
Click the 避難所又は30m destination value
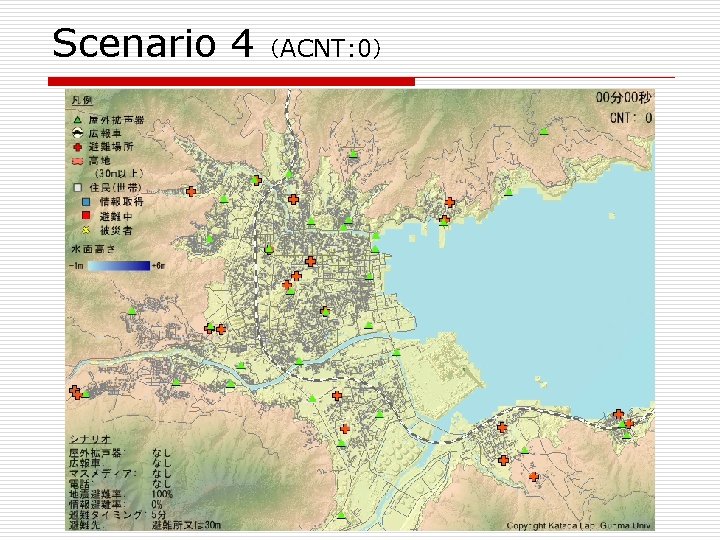point(186,525)
